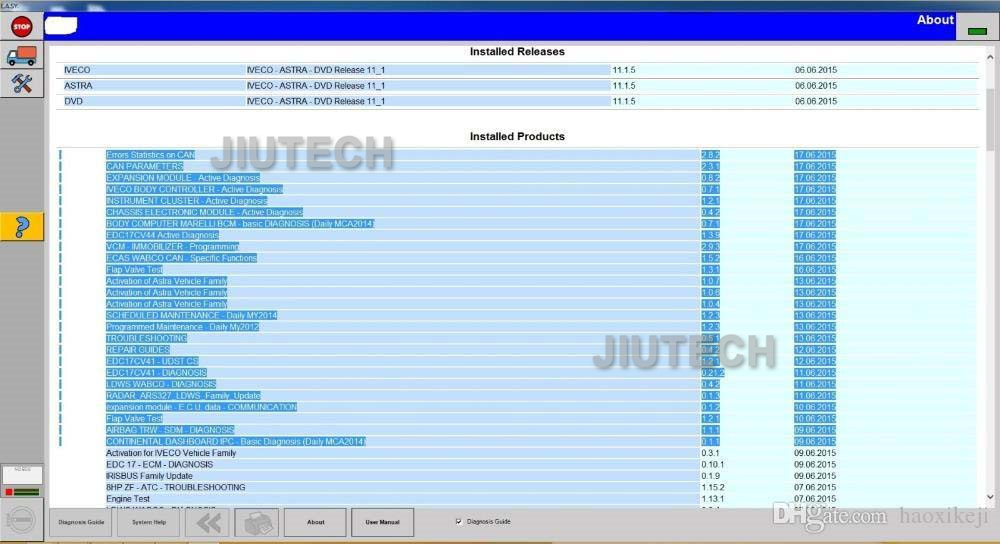Click the IVECO logo icon in sidebar

(20, 520)
